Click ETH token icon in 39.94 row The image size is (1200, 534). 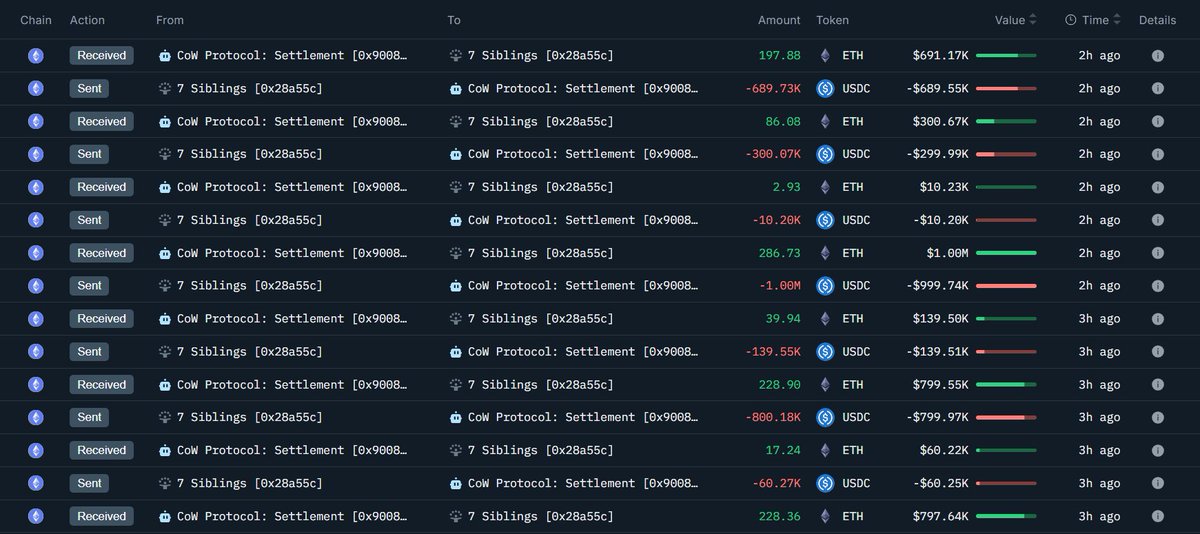point(825,319)
